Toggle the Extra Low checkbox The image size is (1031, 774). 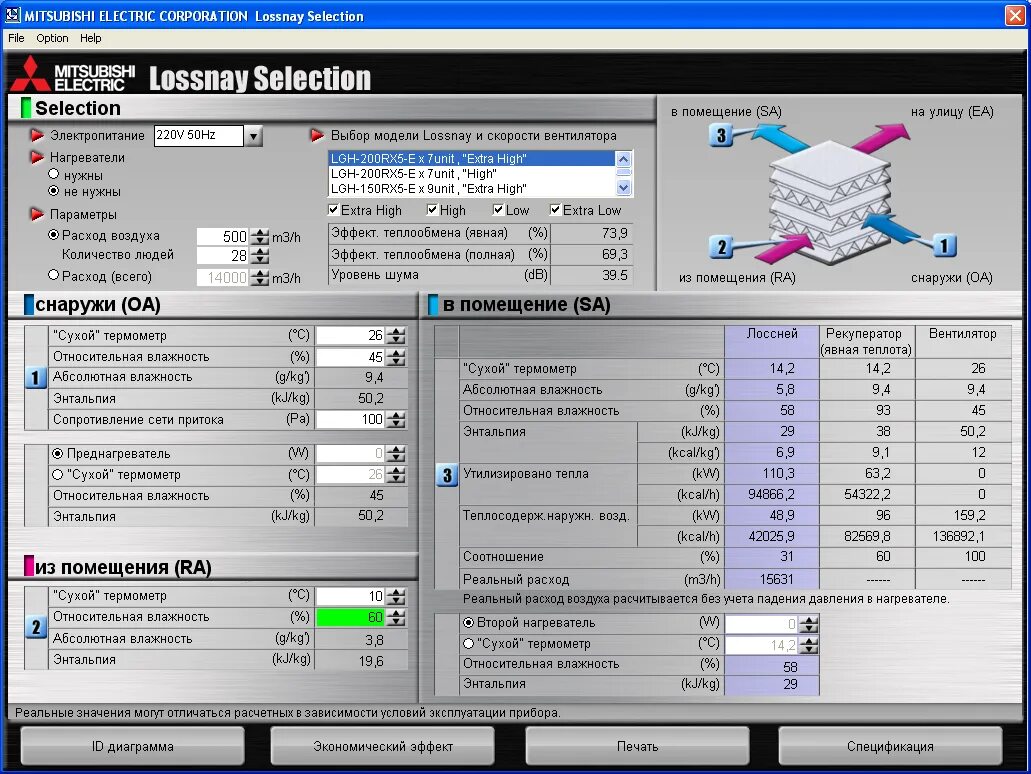click(556, 210)
